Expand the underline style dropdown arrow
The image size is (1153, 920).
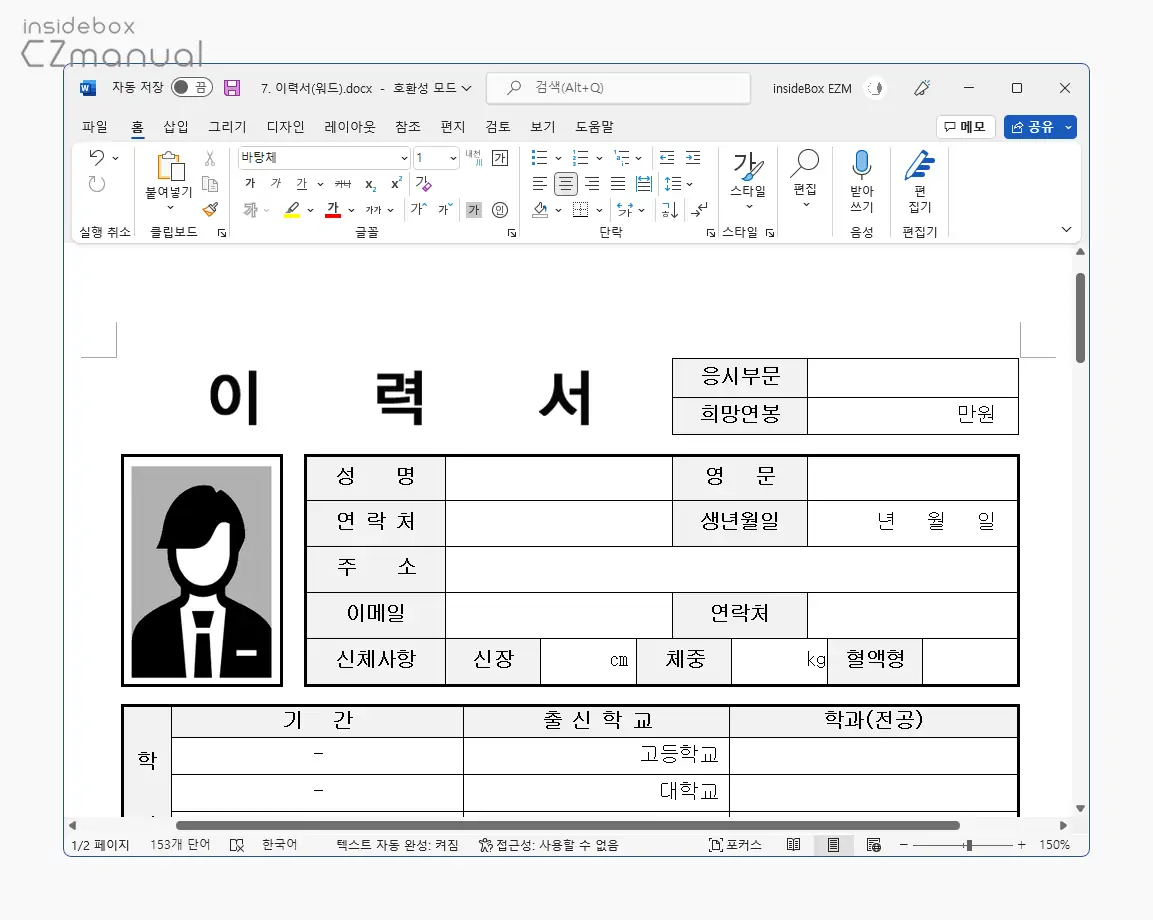320,185
